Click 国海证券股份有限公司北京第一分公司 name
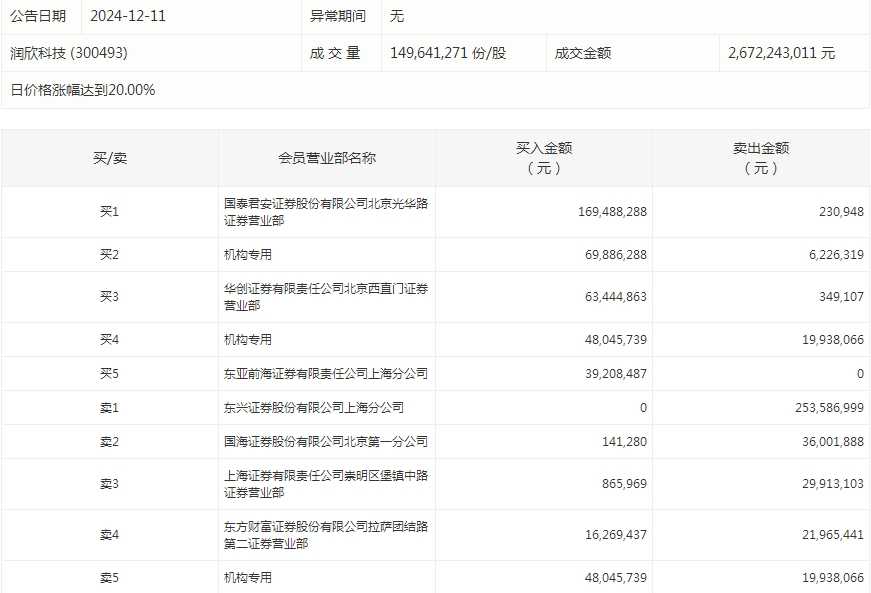Screen dimensions: 871x593 (x=326, y=441)
